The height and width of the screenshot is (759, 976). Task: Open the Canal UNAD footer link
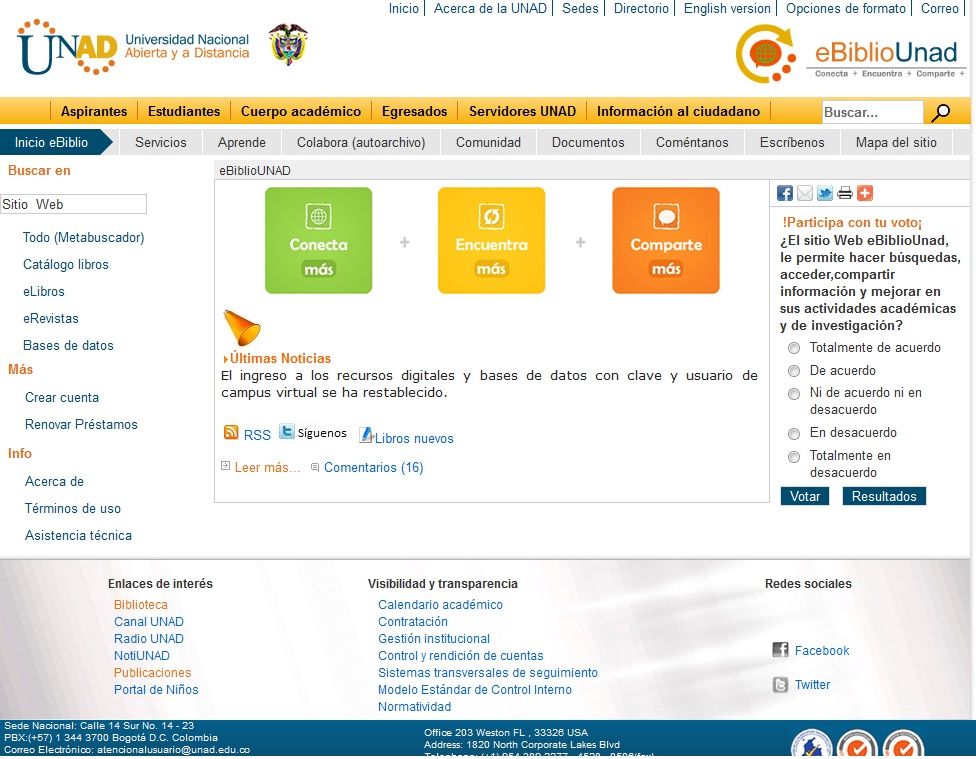click(149, 621)
